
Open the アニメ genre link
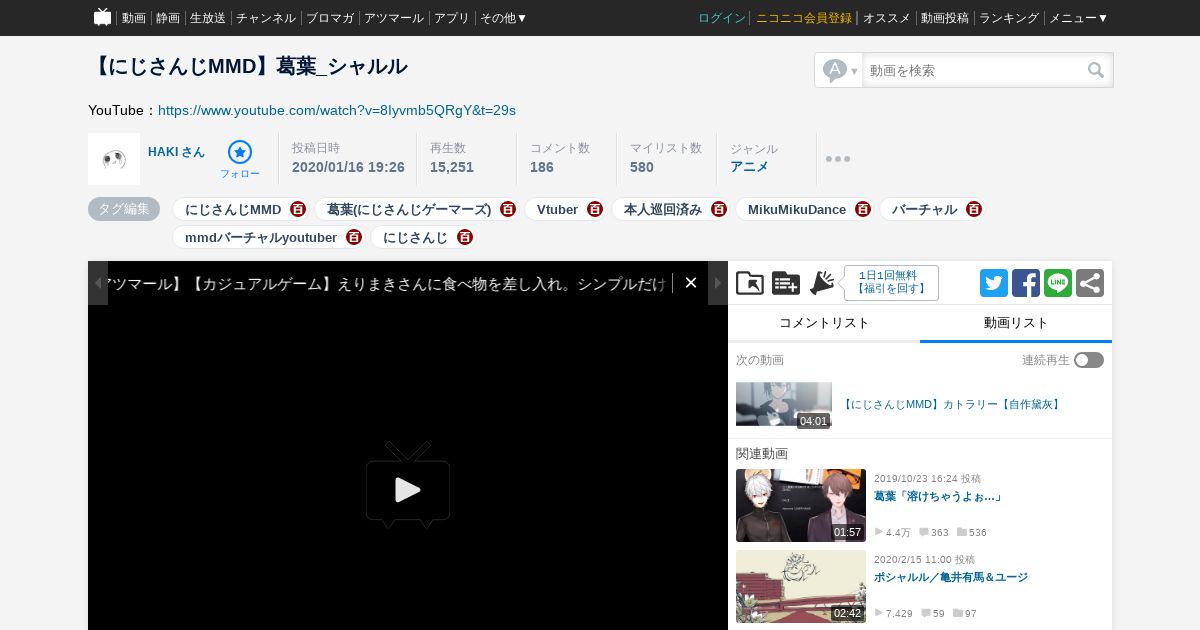749,167
